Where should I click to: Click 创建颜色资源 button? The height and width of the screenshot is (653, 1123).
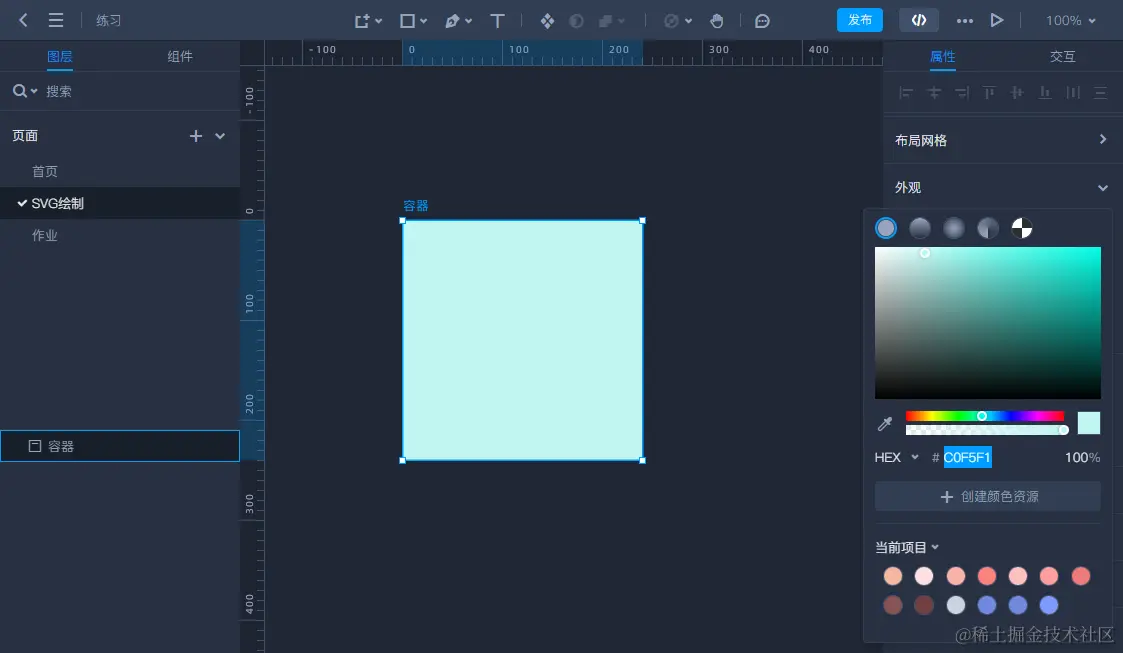tap(988, 496)
